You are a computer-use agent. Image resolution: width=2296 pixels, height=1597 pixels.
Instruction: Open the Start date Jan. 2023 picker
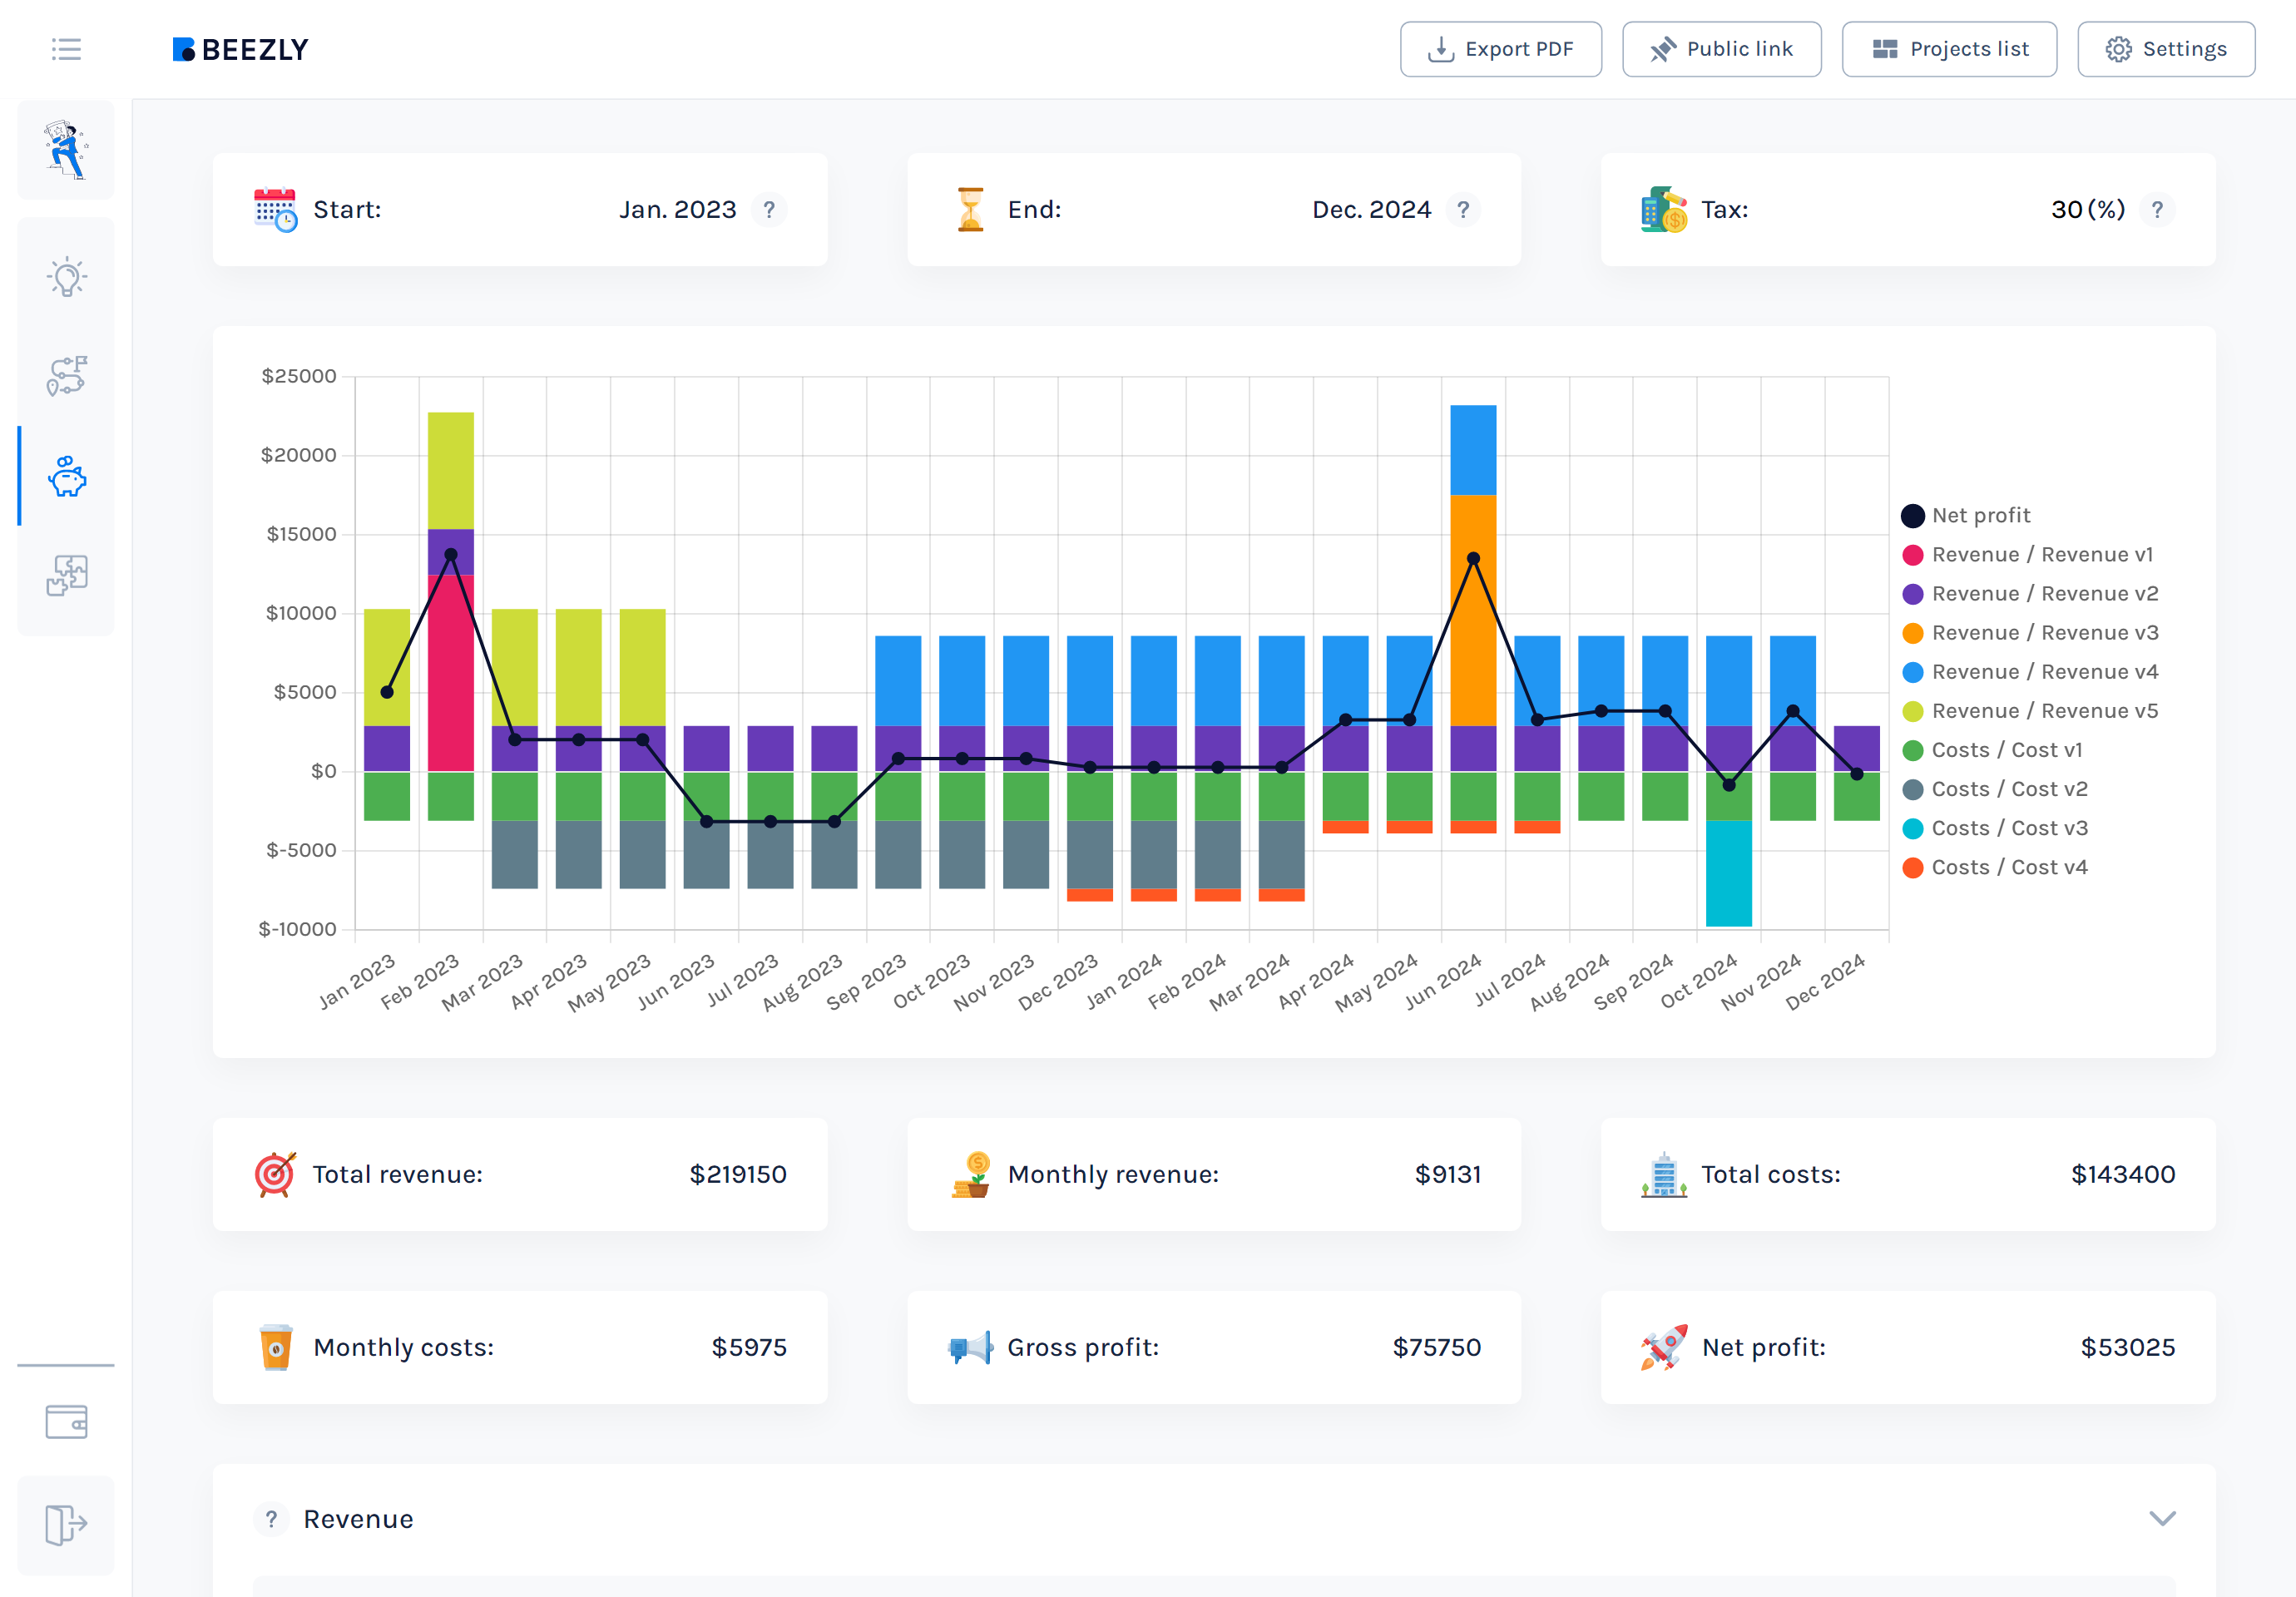pos(677,210)
